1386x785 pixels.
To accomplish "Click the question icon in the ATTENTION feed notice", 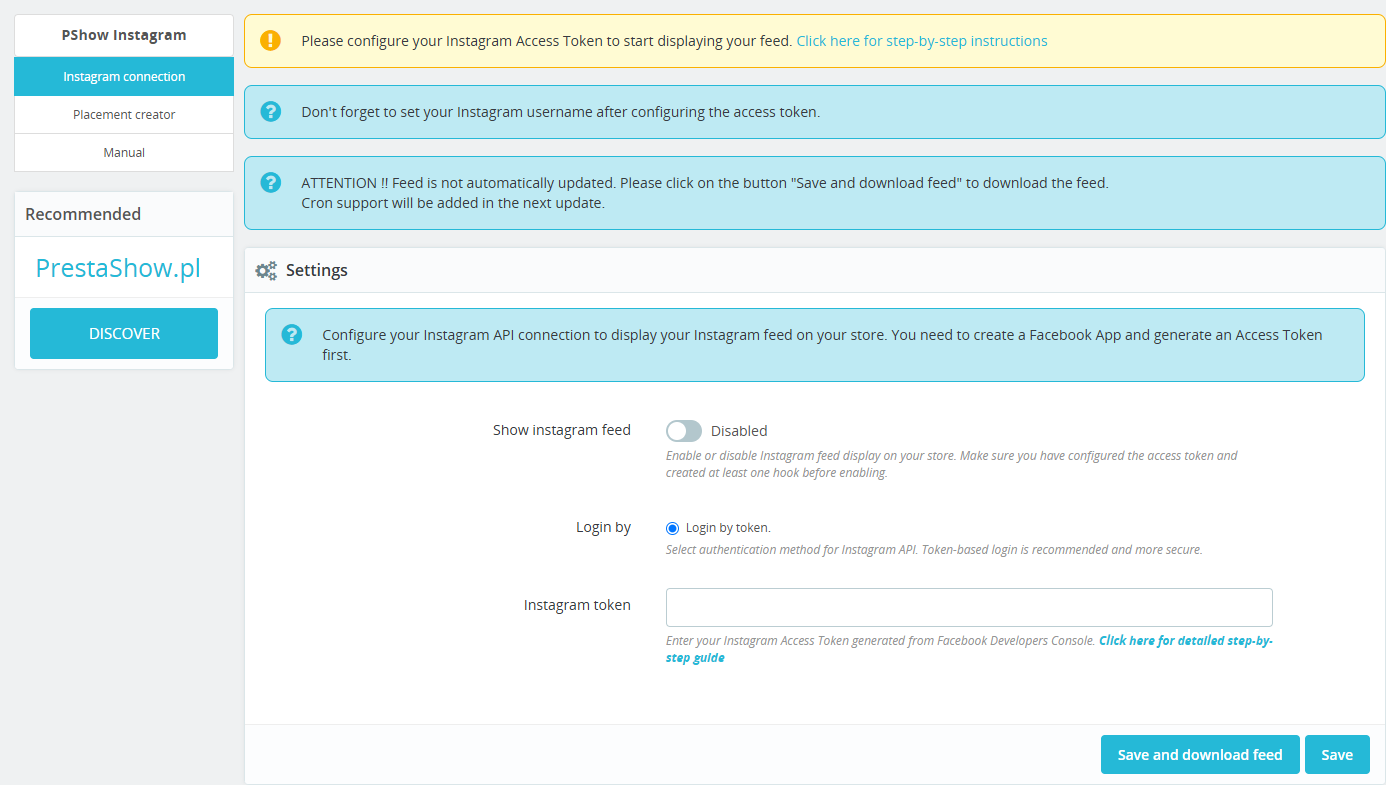I will 270,183.
